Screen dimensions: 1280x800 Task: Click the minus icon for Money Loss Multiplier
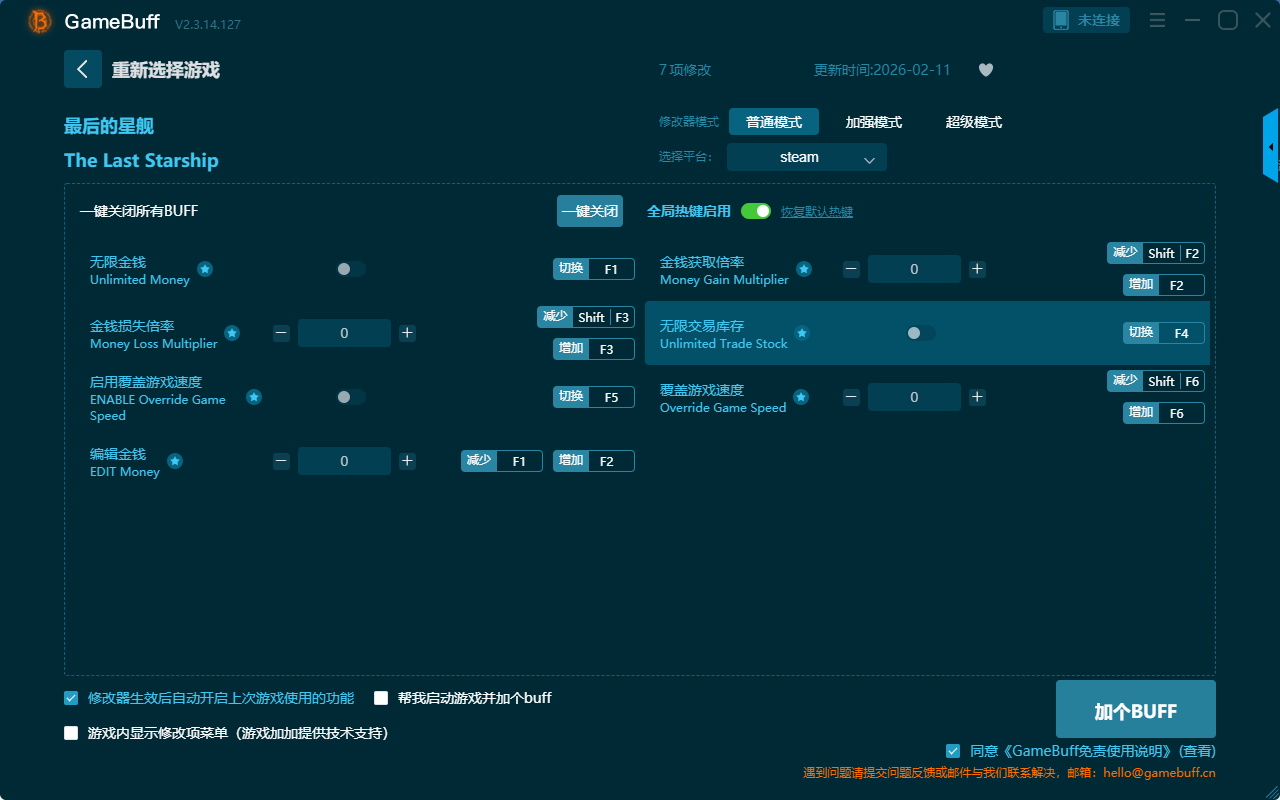[x=281, y=333]
